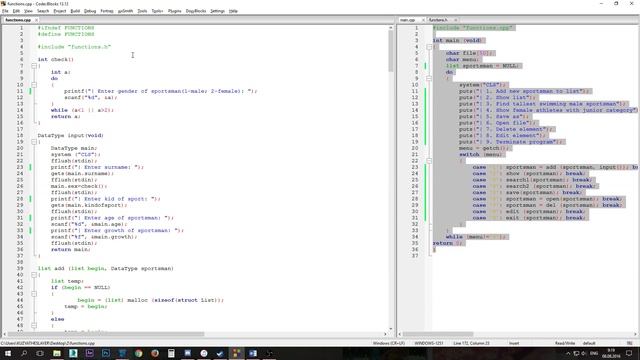Click 'DataType input(void)' text in functions.cpp
Screen dimensions: 640x360
(x=71, y=136)
